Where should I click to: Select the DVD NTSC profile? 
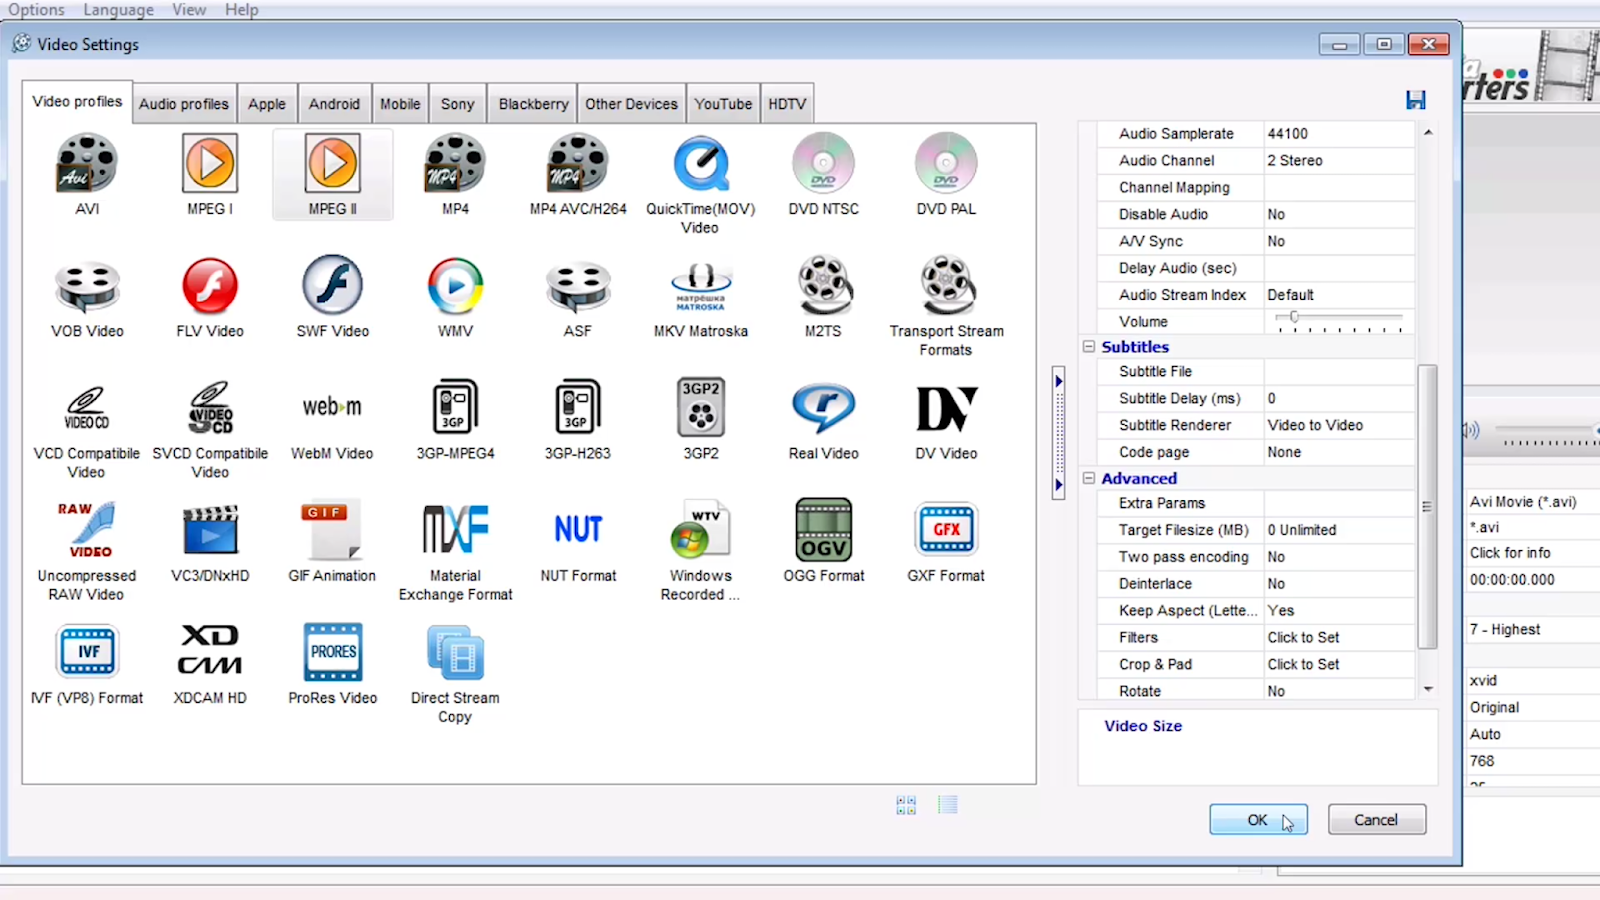tap(823, 175)
